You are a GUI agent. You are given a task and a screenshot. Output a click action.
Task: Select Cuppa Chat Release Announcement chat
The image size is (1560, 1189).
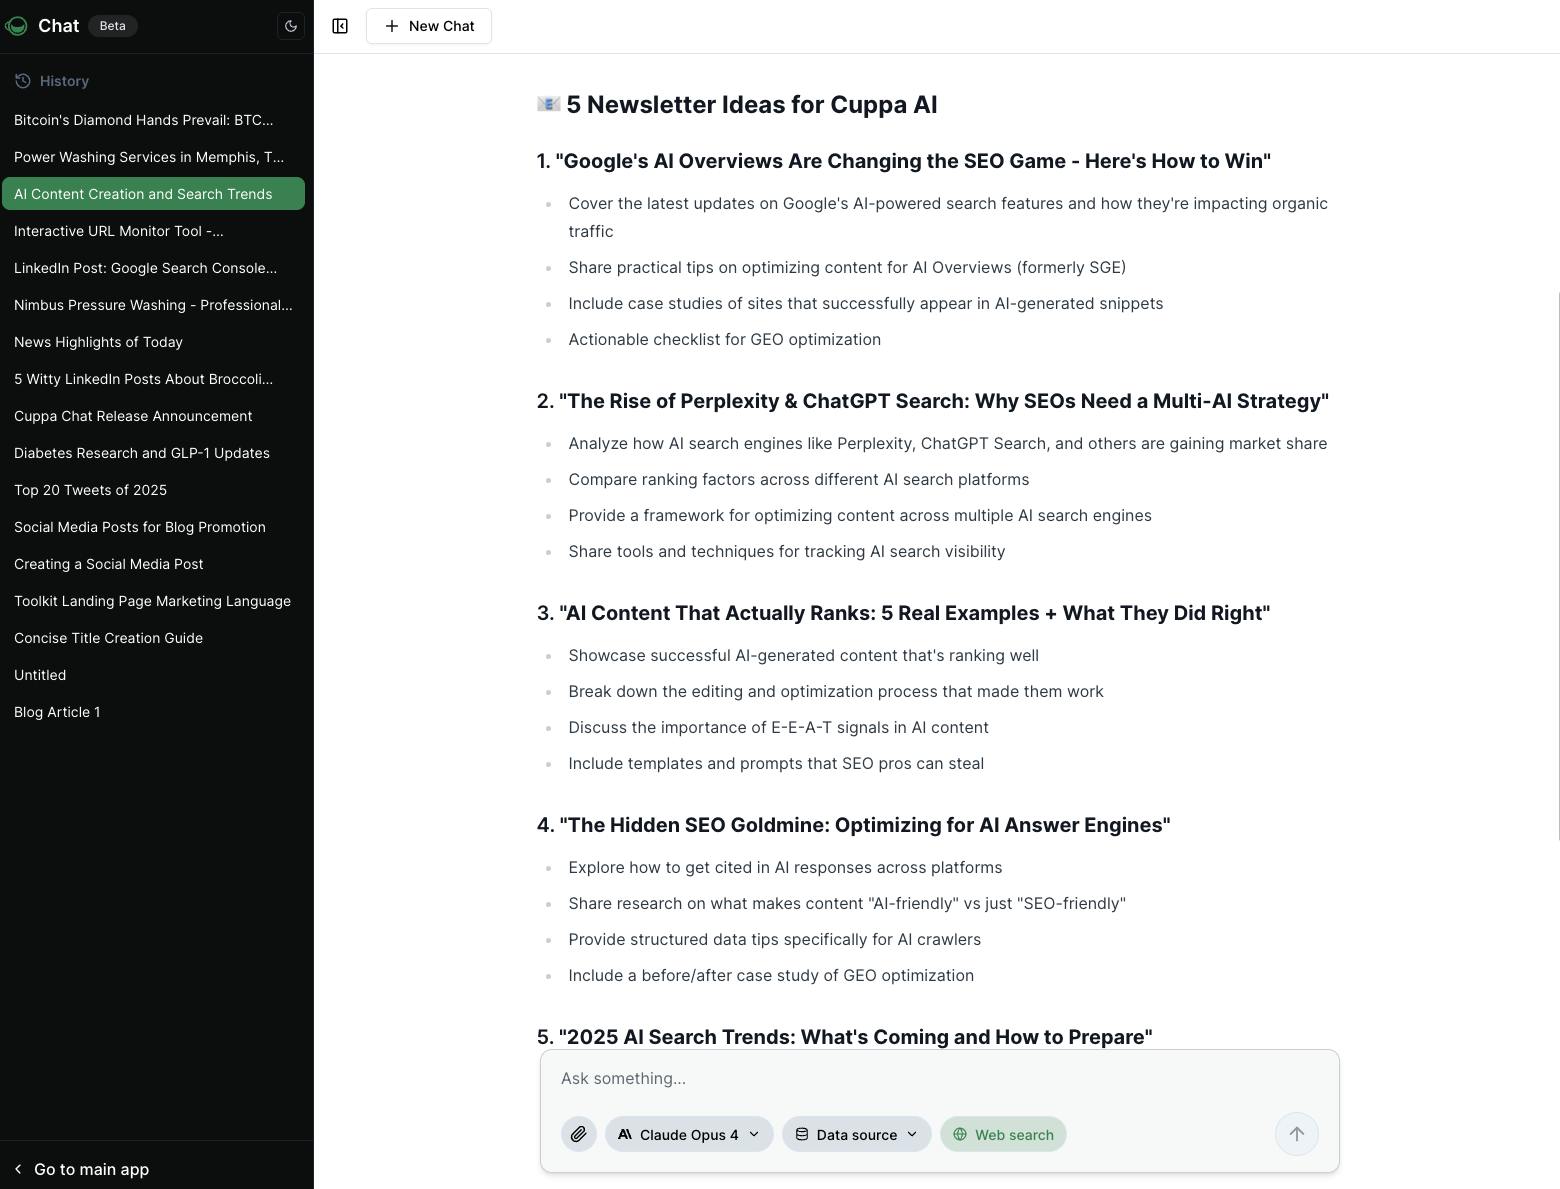tap(133, 416)
